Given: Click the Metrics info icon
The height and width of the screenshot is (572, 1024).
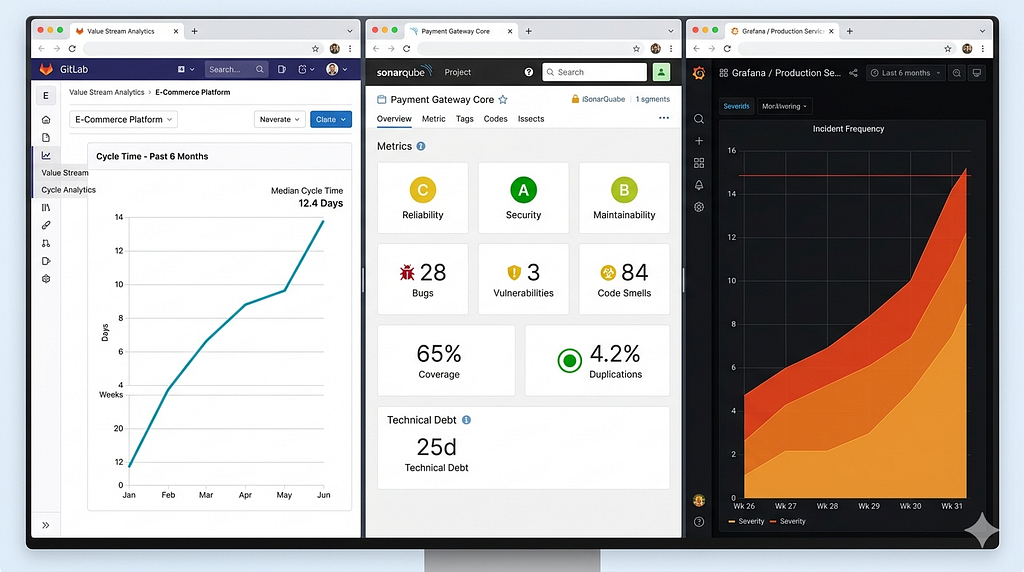Looking at the screenshot, I should click(x=421, y=146).
